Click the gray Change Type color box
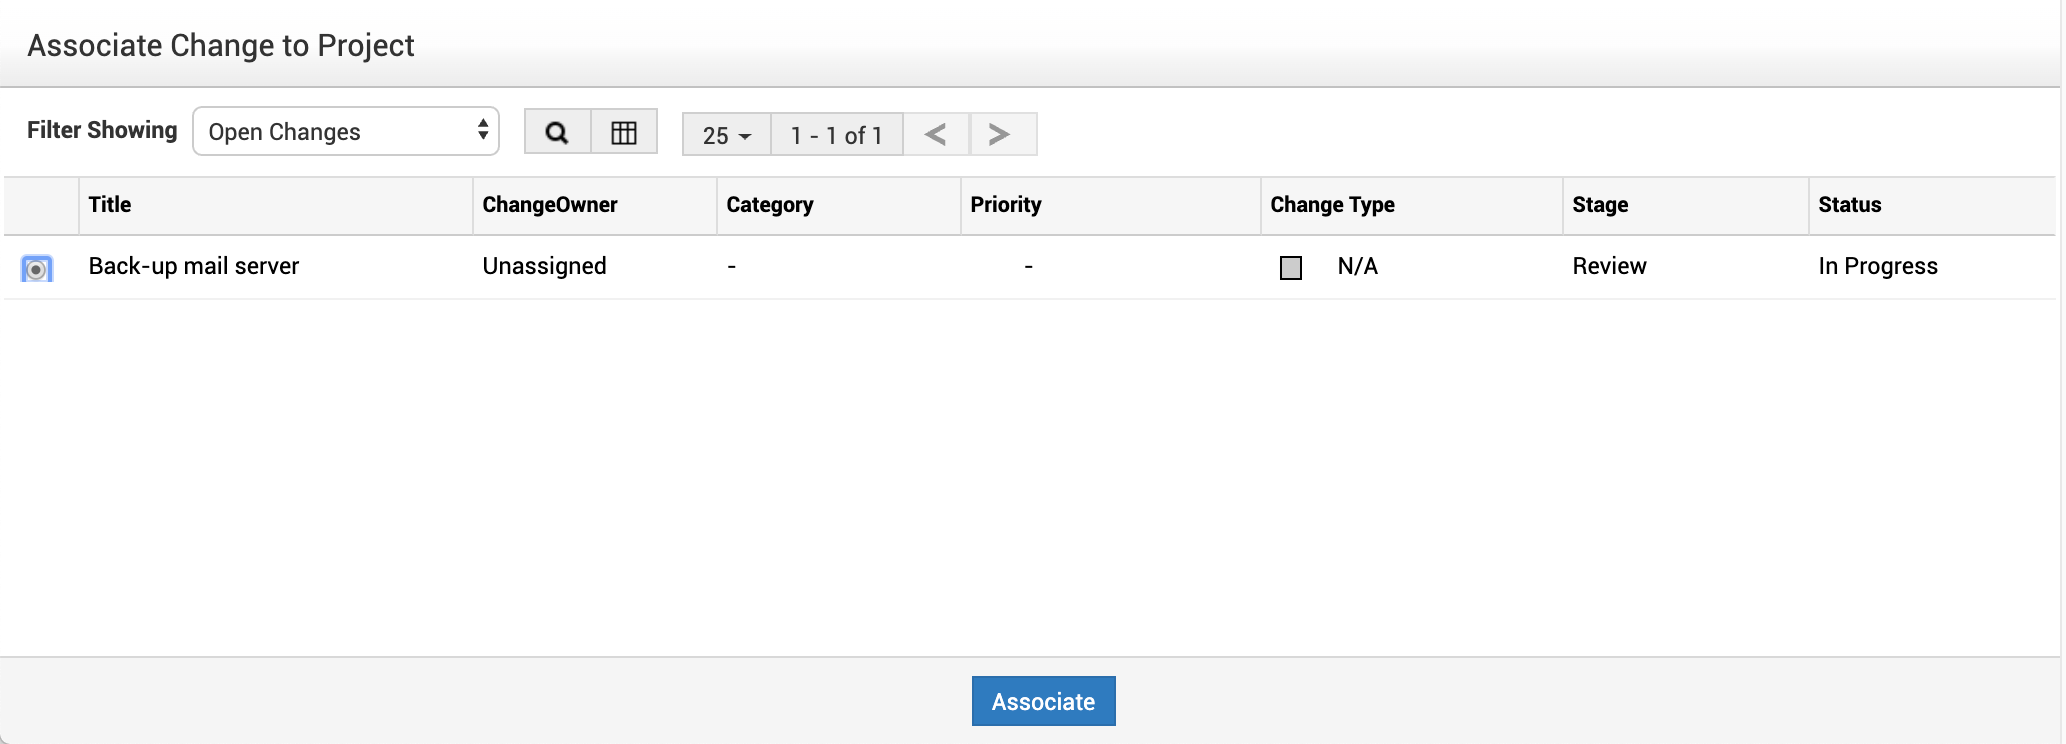Image resolution: width=2066 pixels, height=744 pixels. [x=1291, y=268]
